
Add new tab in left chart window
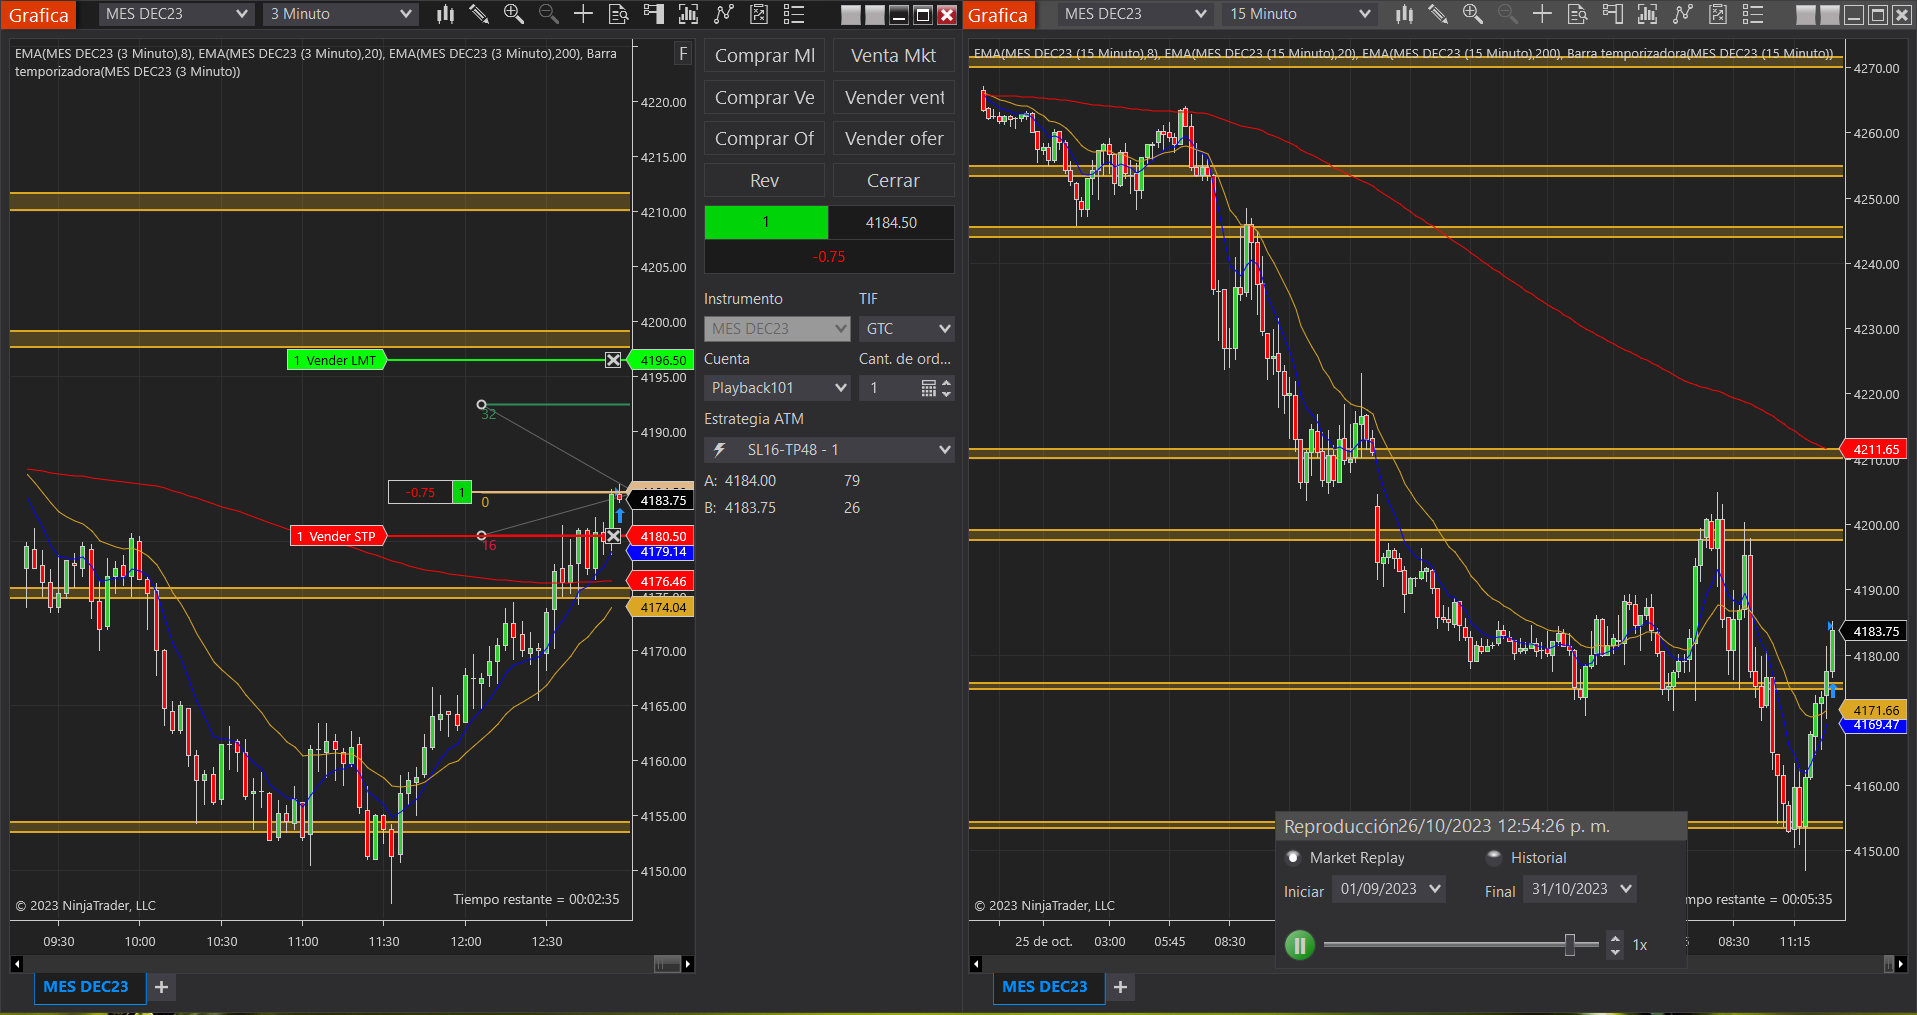tap(161, 987)
